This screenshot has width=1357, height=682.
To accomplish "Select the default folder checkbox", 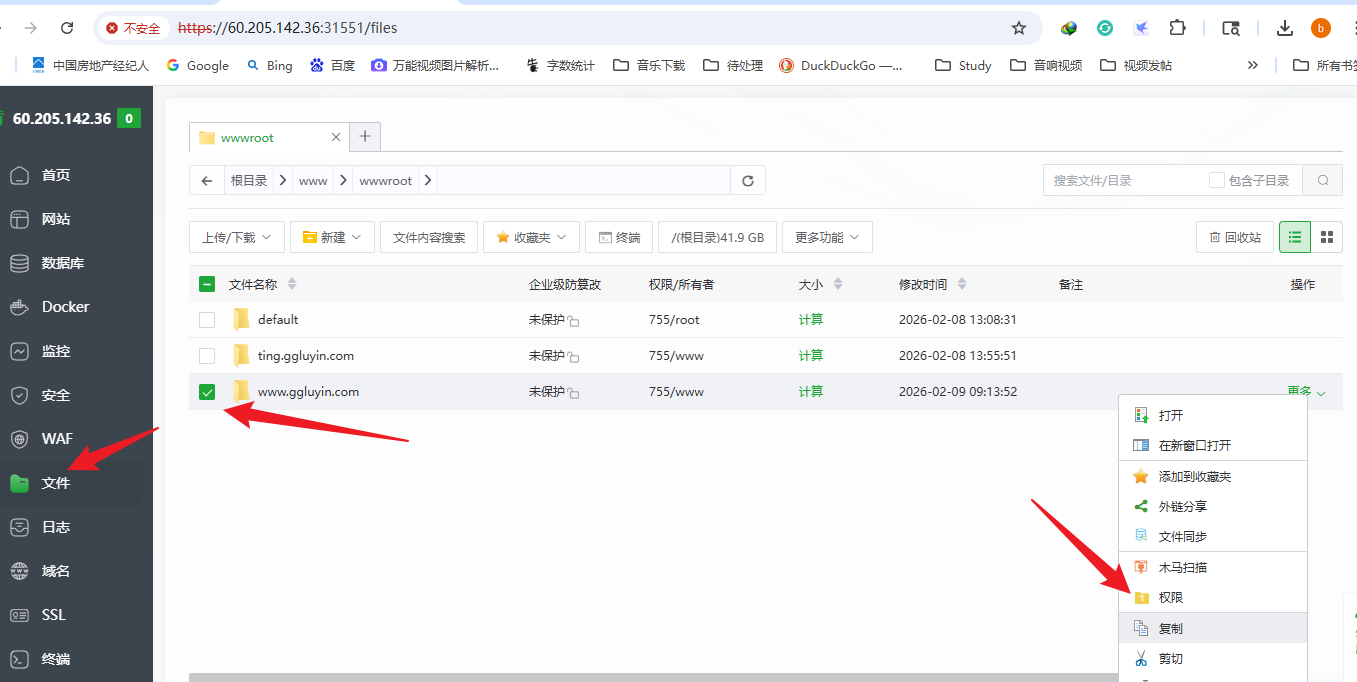I will (x=207, y=319).
